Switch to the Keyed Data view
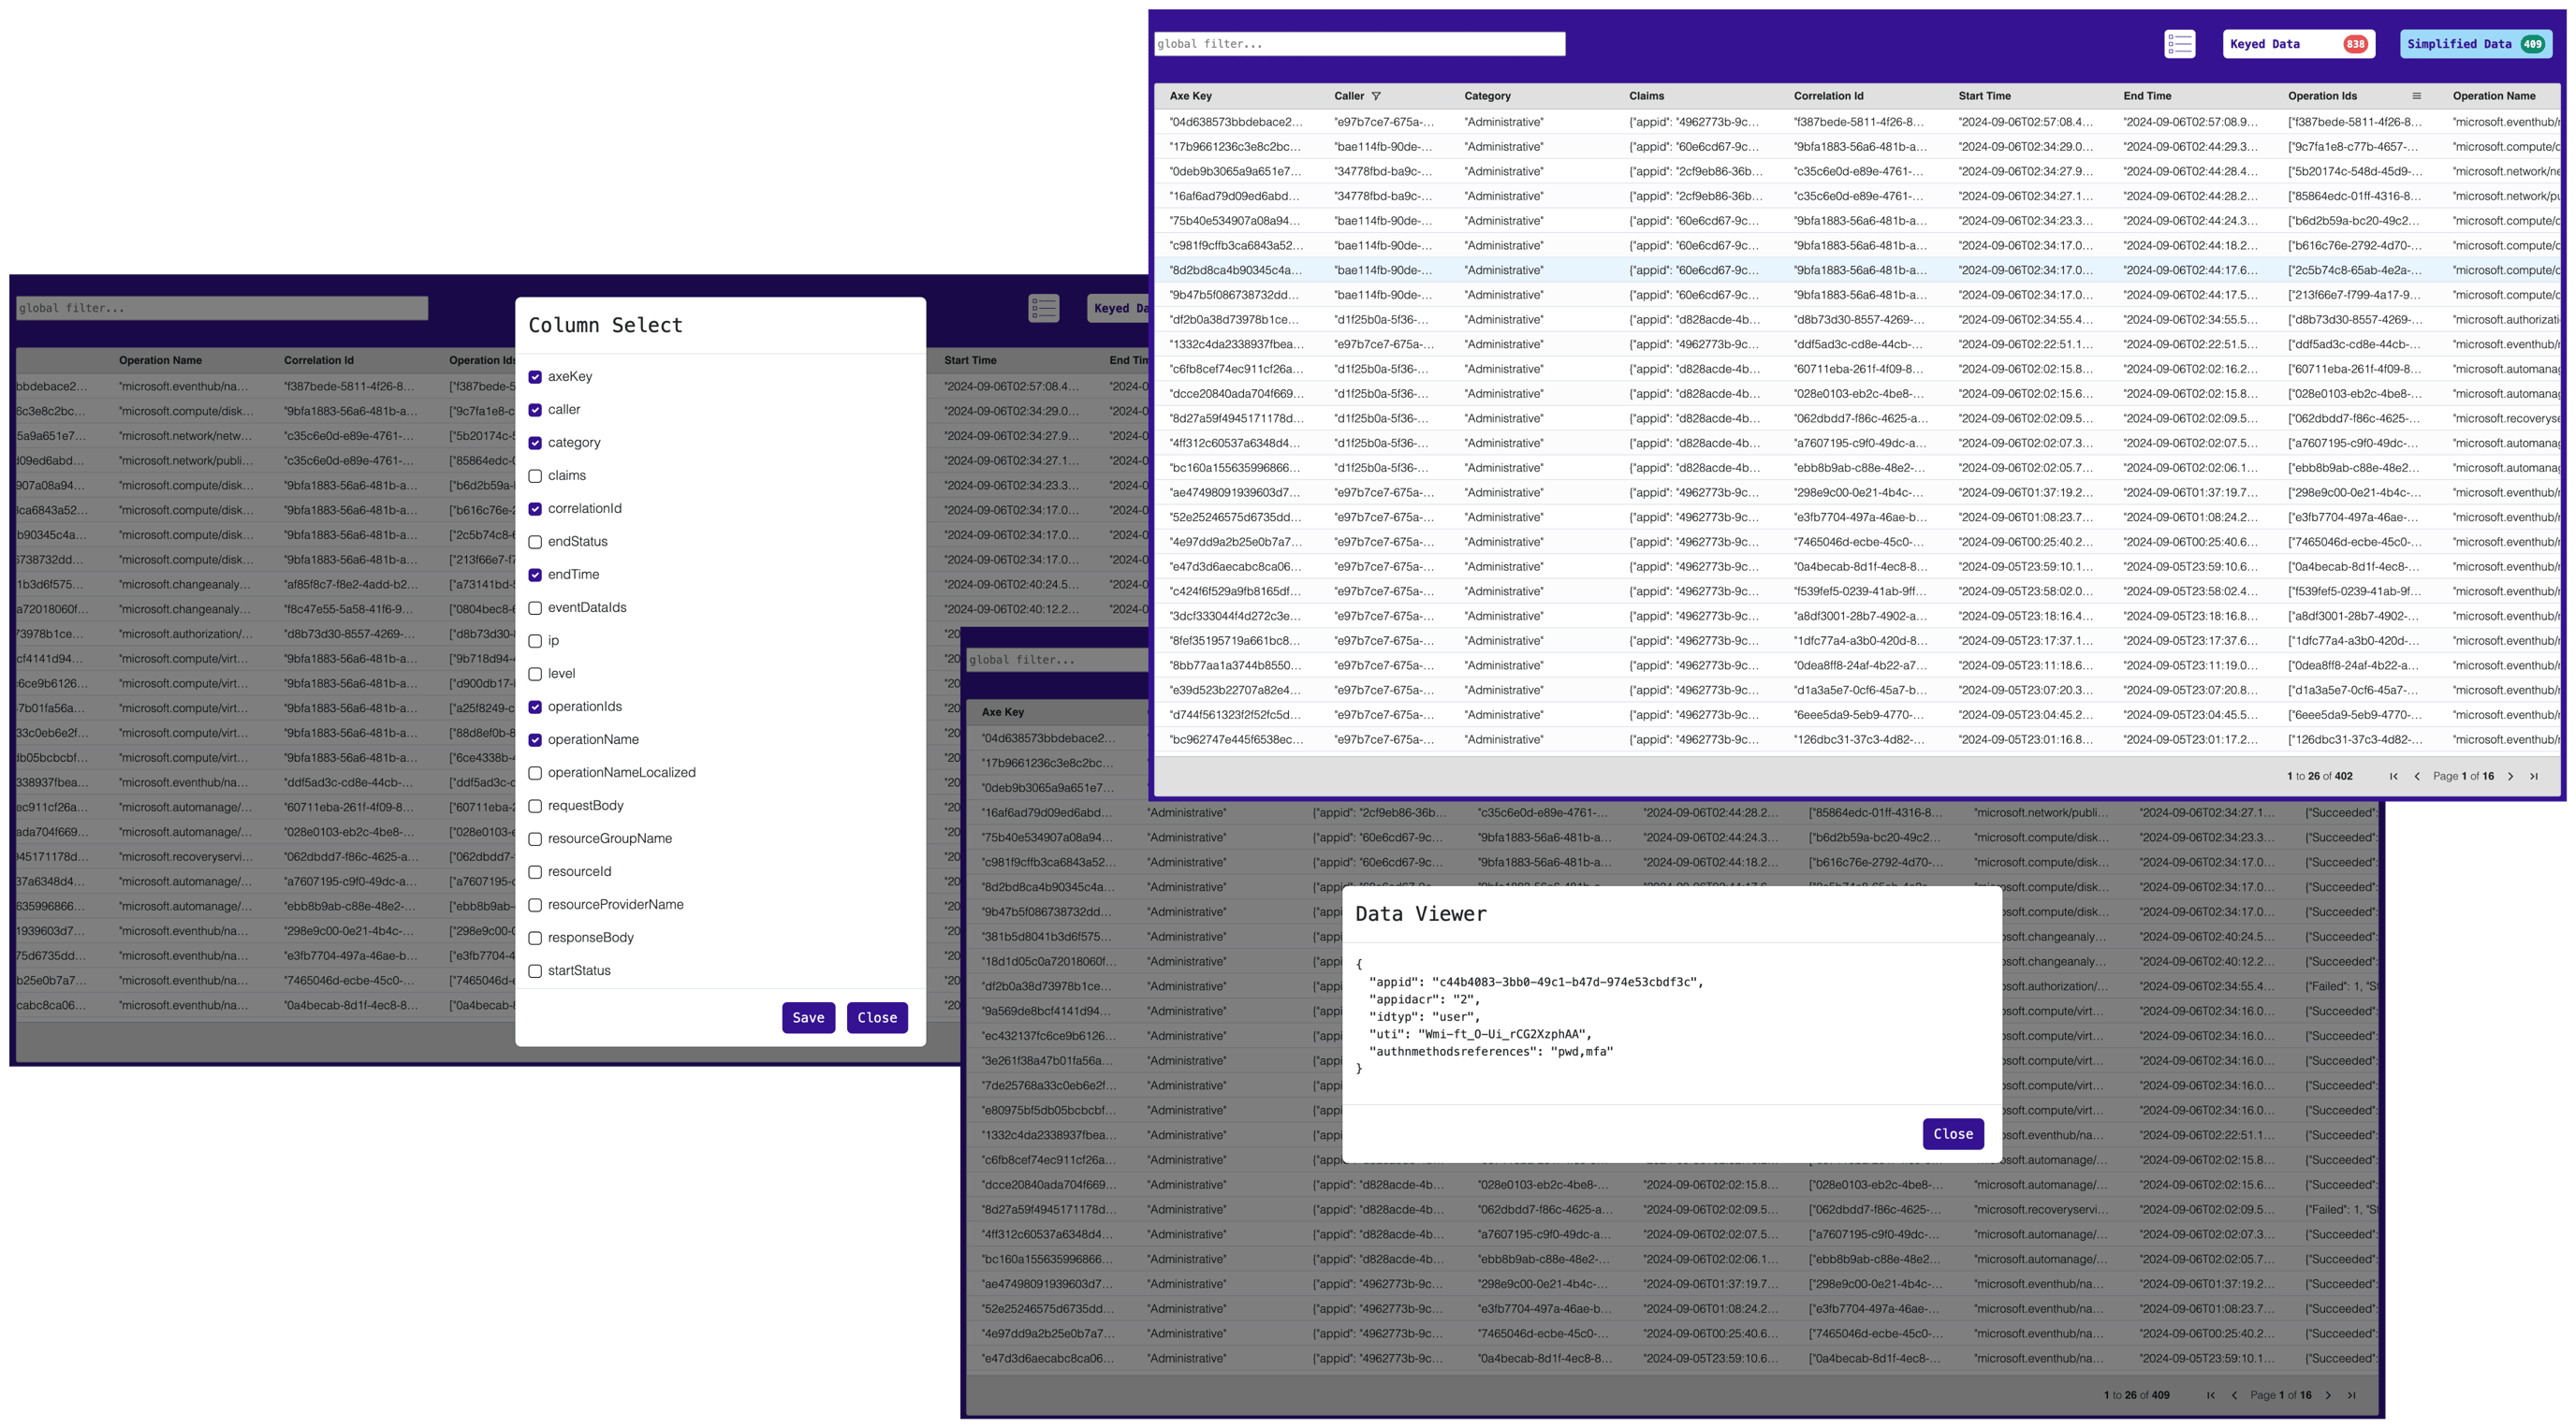The image size is (2576, 1428). tap(2297, 43)
